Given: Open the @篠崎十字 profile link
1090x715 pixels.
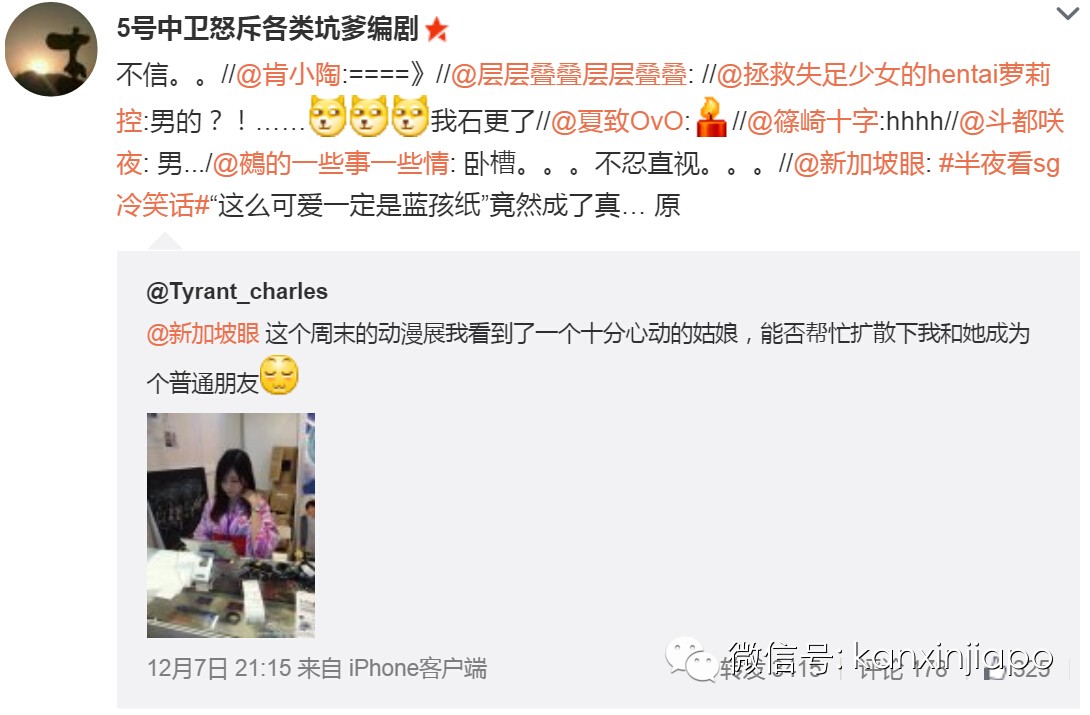Looking at the screenshot, I should 813,121.
